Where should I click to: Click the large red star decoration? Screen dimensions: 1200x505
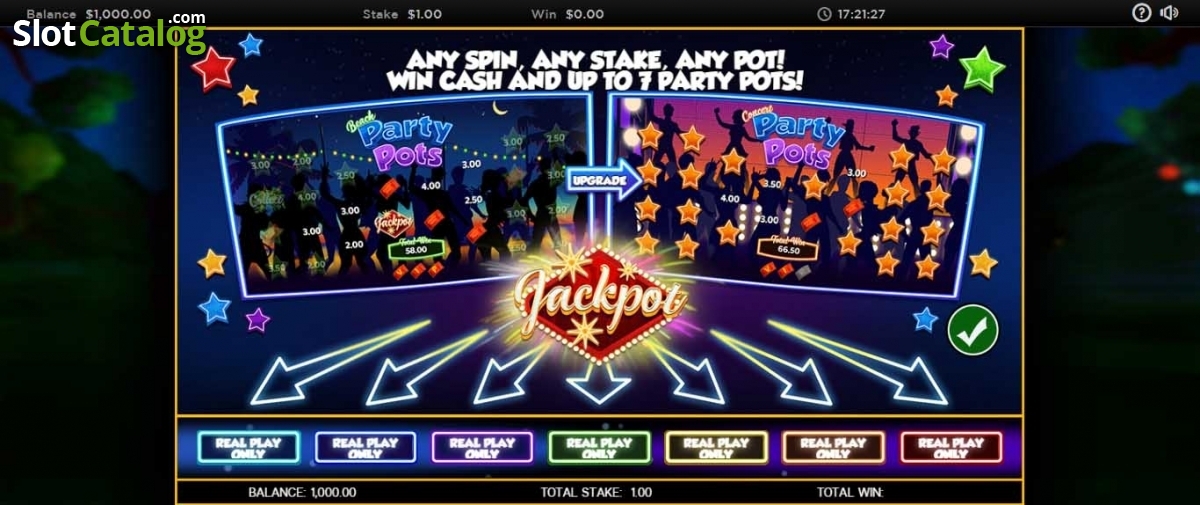pyautogui.click(x=213, y=69)
